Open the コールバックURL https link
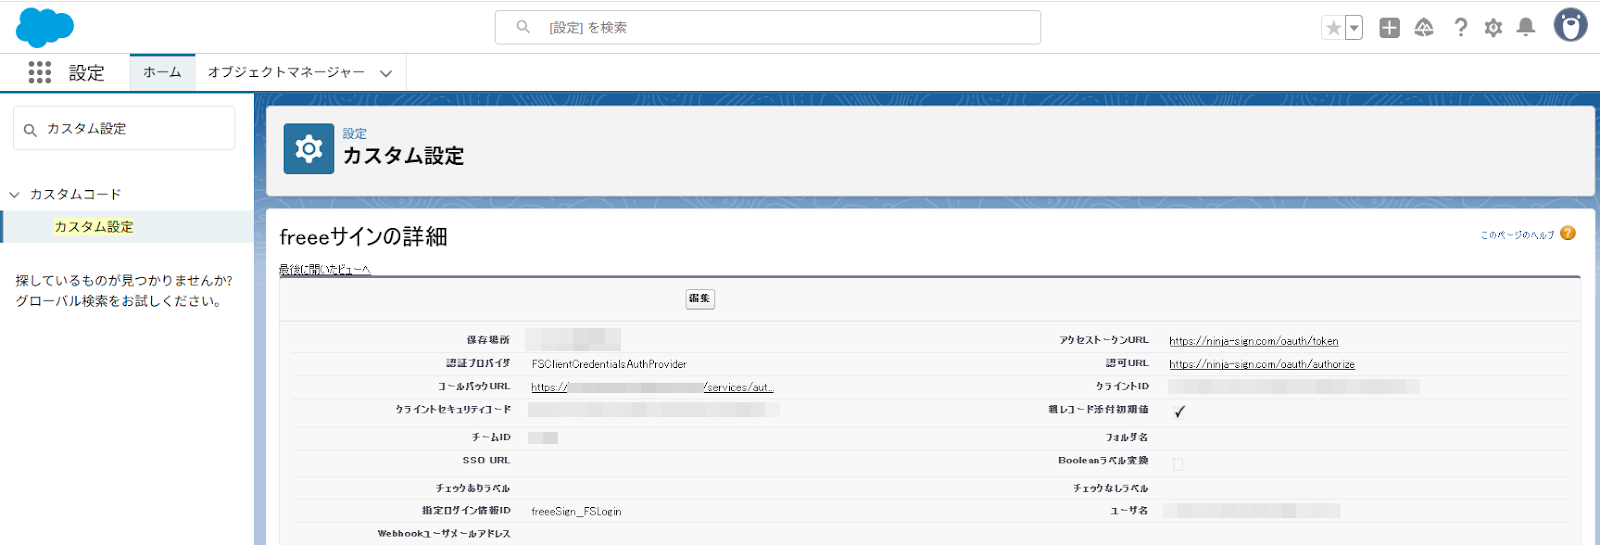Viewport: 1600px width, 545px height. click(x=652, y=387)
